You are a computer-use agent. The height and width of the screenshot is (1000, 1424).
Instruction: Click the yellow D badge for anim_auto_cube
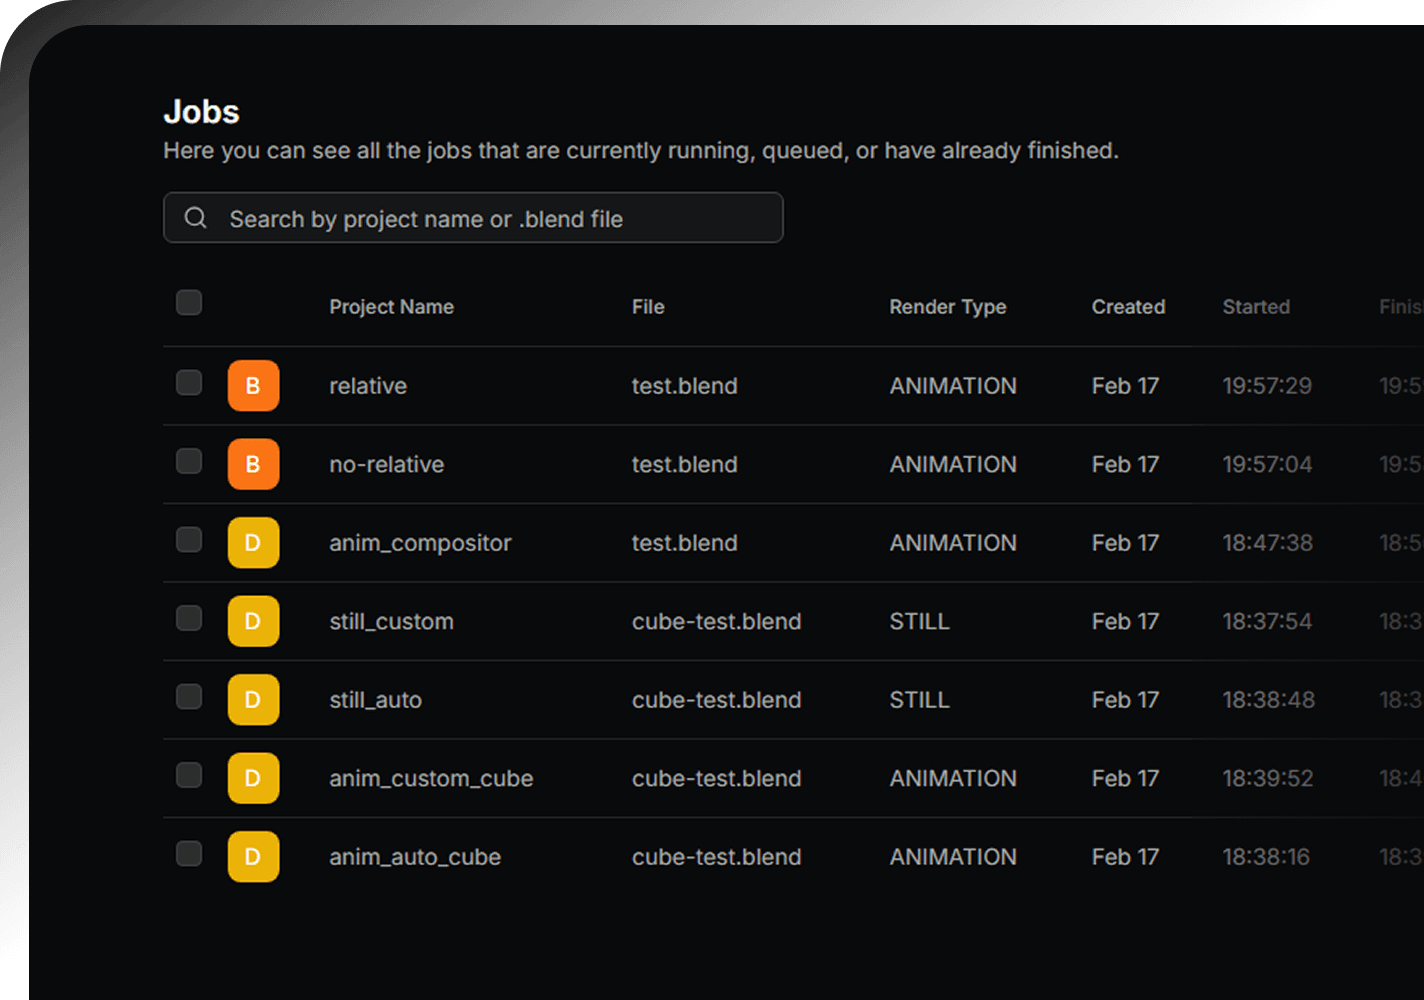pyautogui.click(x=253, y=857)
